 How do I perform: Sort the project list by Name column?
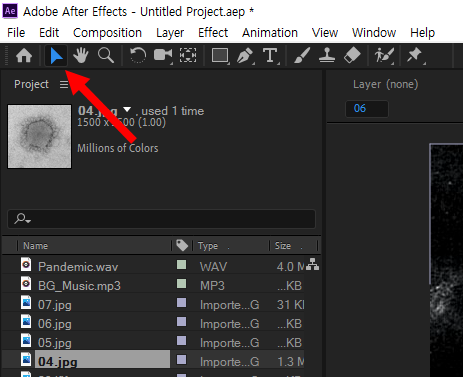pyautogui.click(x=35, y=246)
